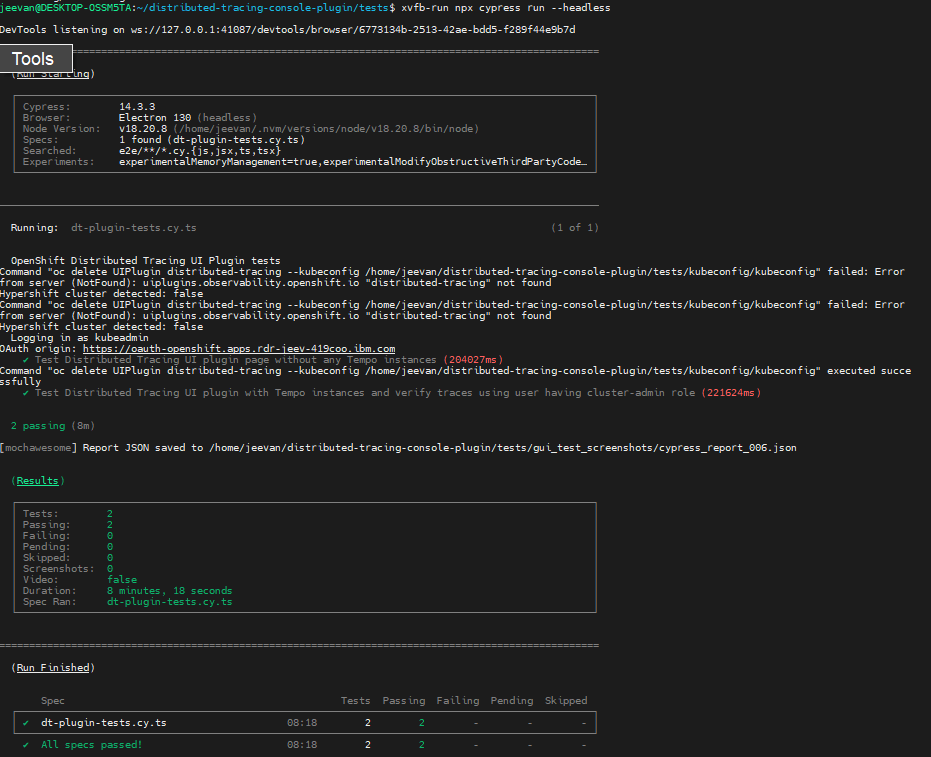Click 'OpenShift Distributed Tracing UI Plugin tests' title
The image size is (931, 757).
point(145,261)
